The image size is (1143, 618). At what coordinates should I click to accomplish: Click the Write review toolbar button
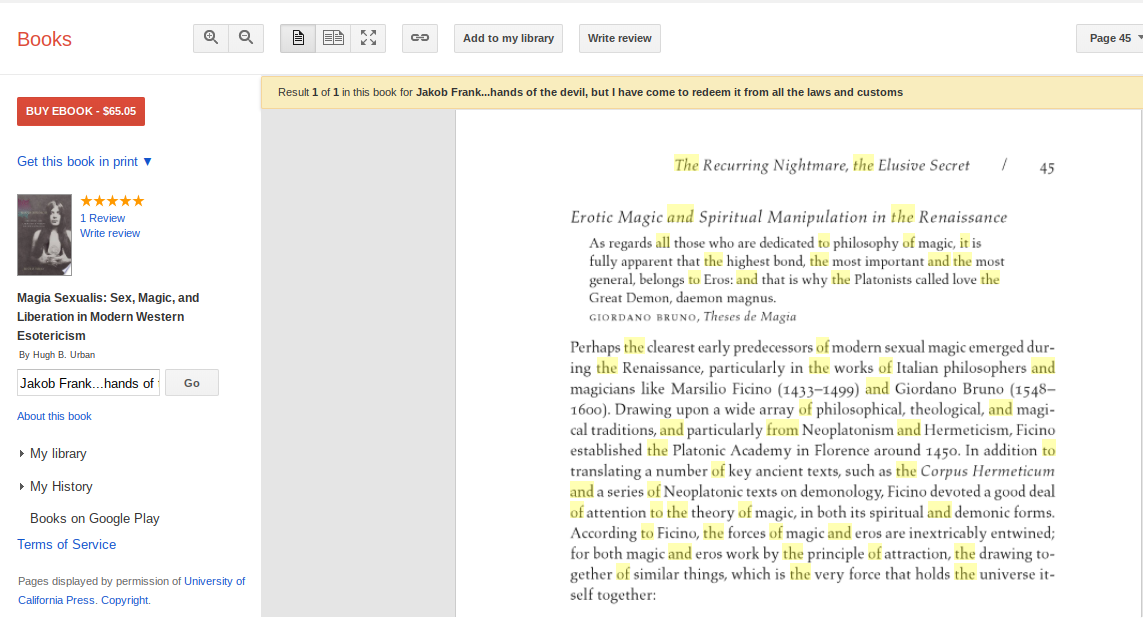[620, 38]
